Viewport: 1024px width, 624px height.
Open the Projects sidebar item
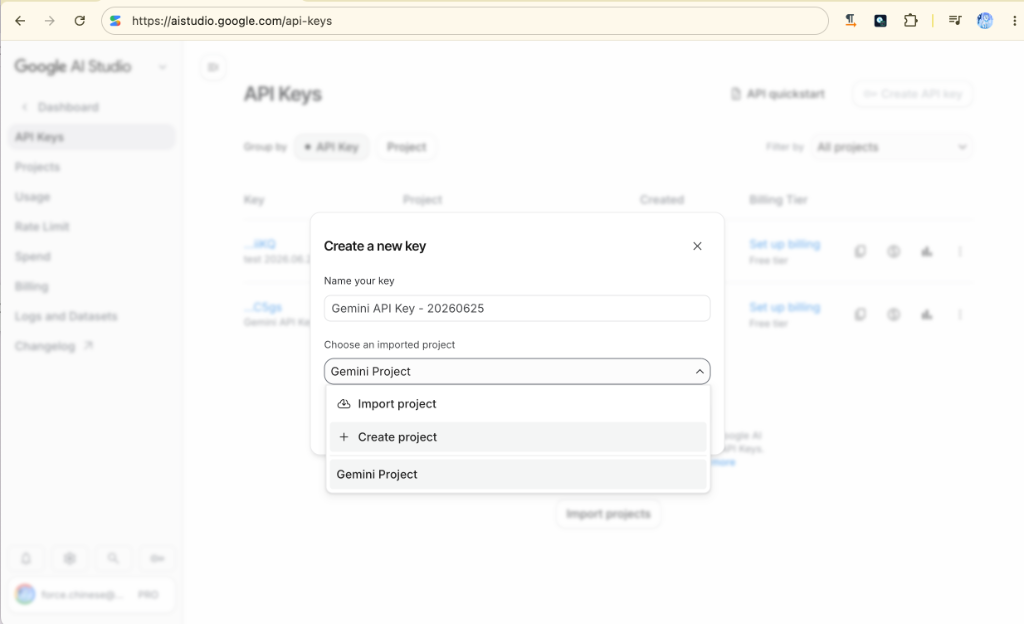[37, 167]
